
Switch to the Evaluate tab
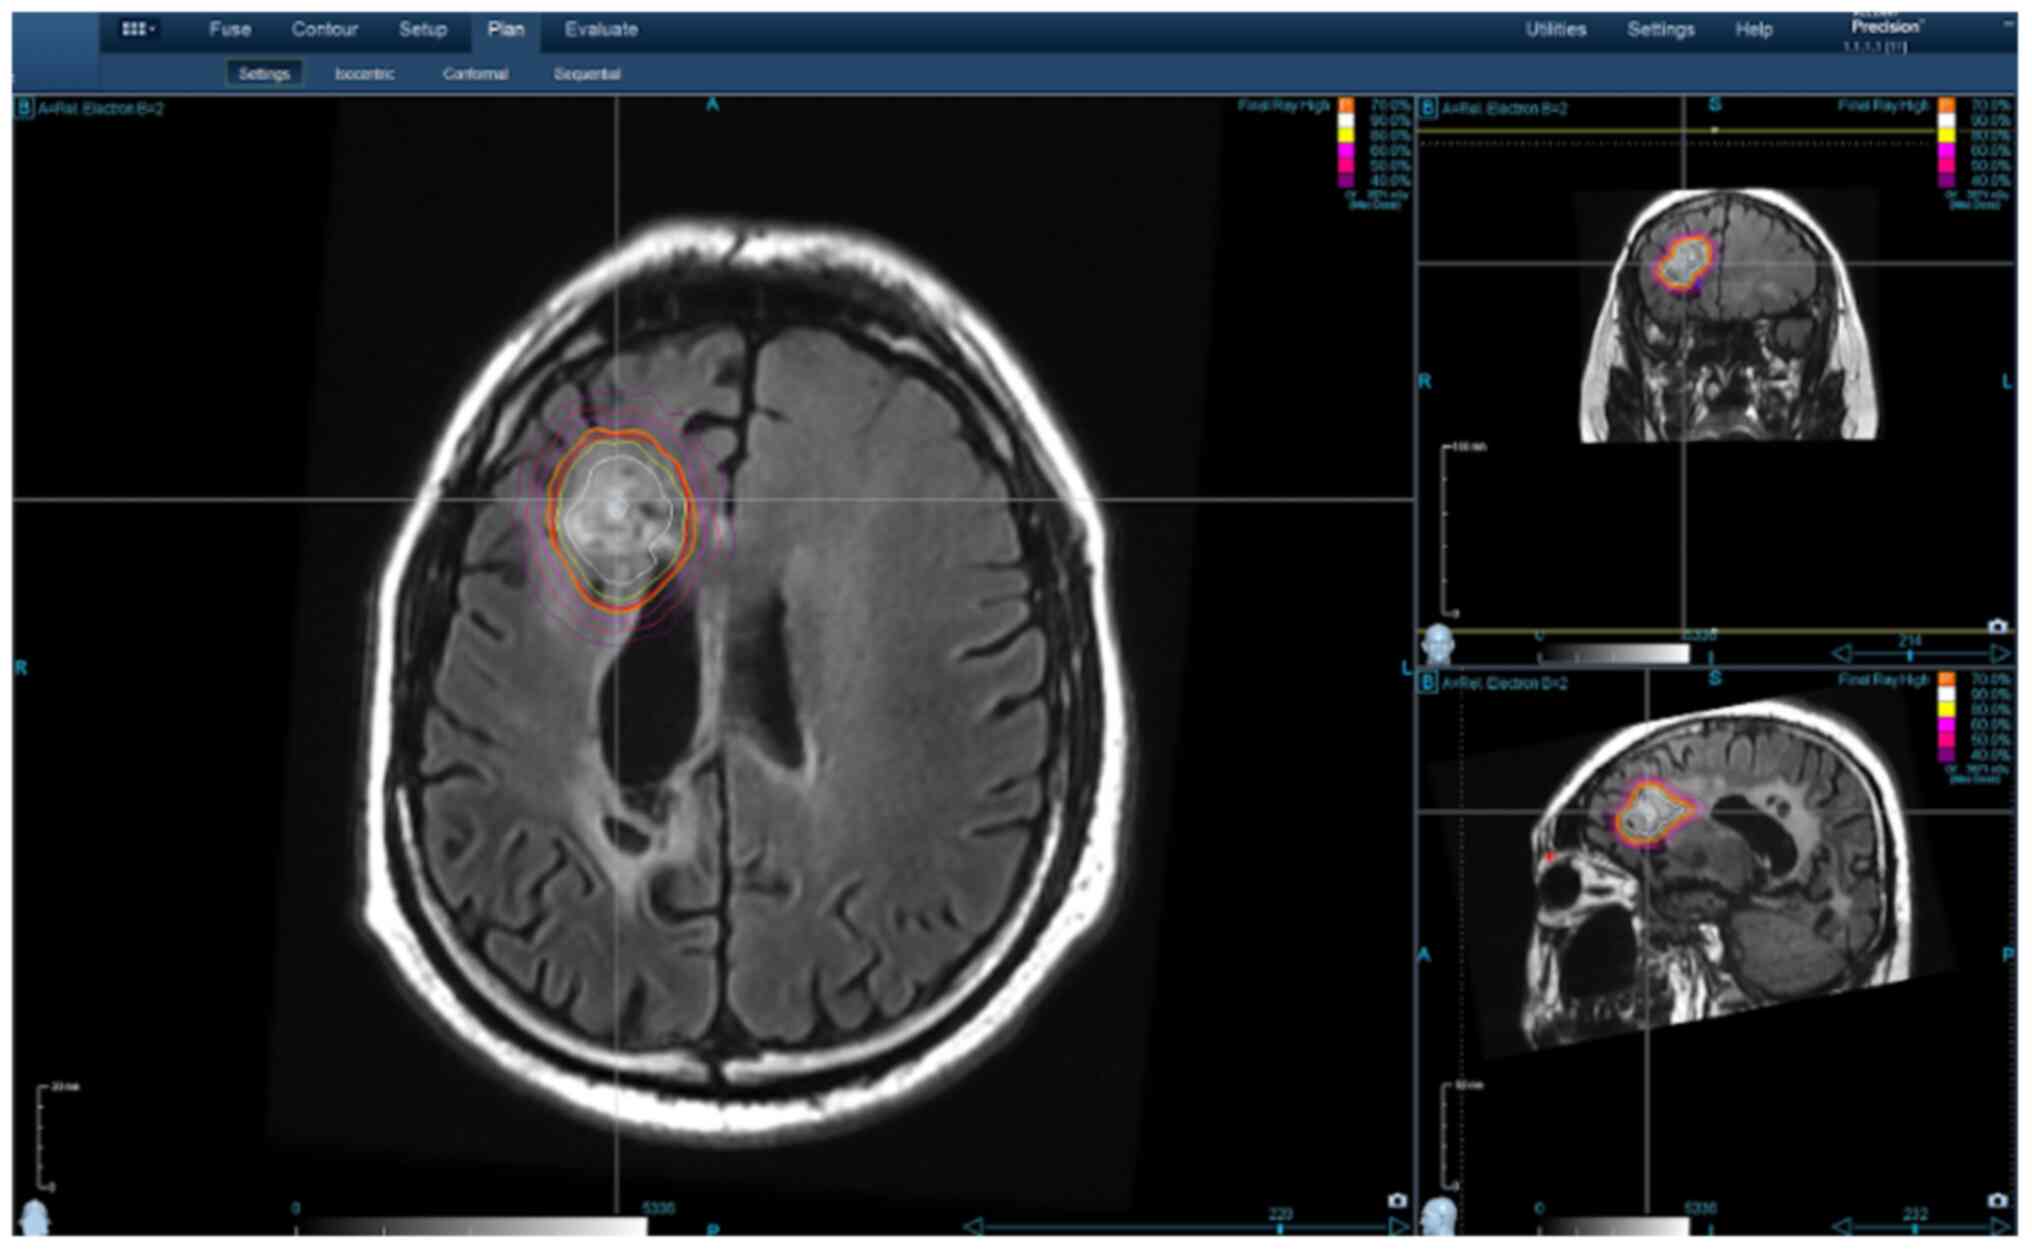[600, 29]
